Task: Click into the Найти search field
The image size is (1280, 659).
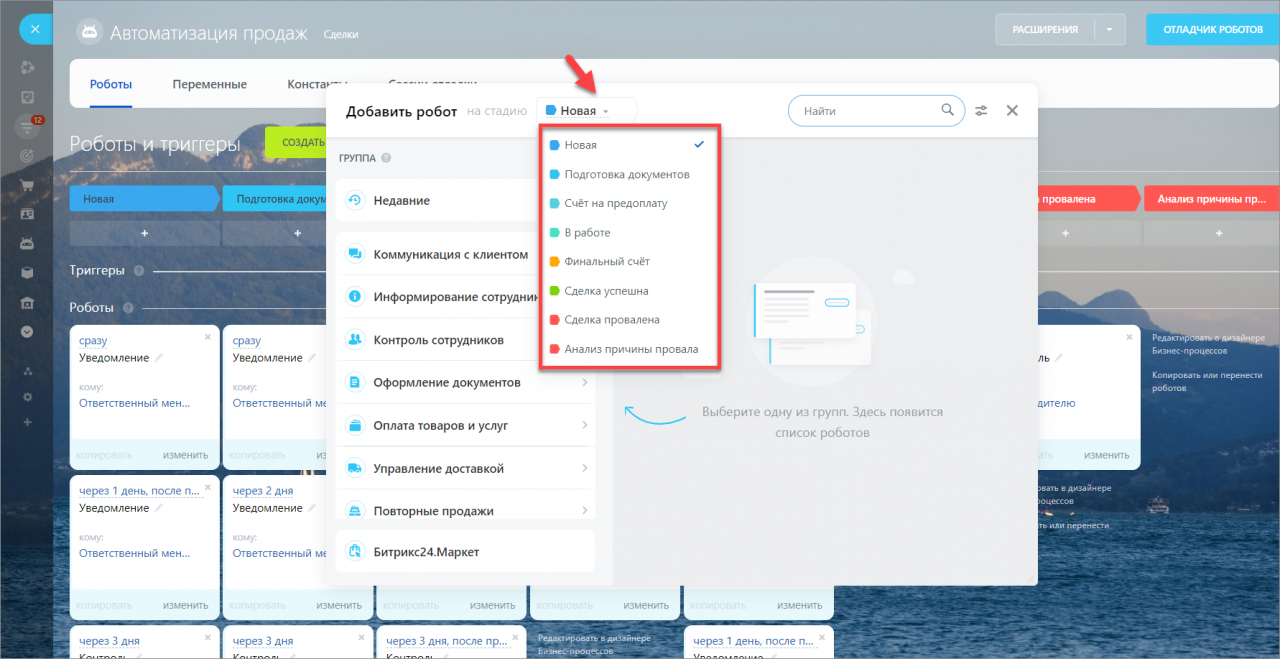Action: (865, 111)
